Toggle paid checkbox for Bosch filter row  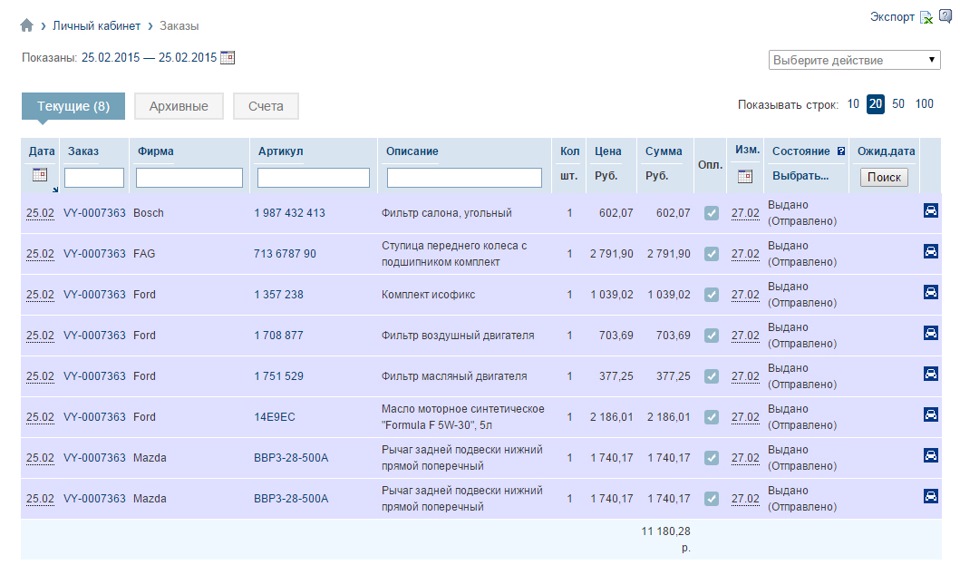tap(712, 213)
